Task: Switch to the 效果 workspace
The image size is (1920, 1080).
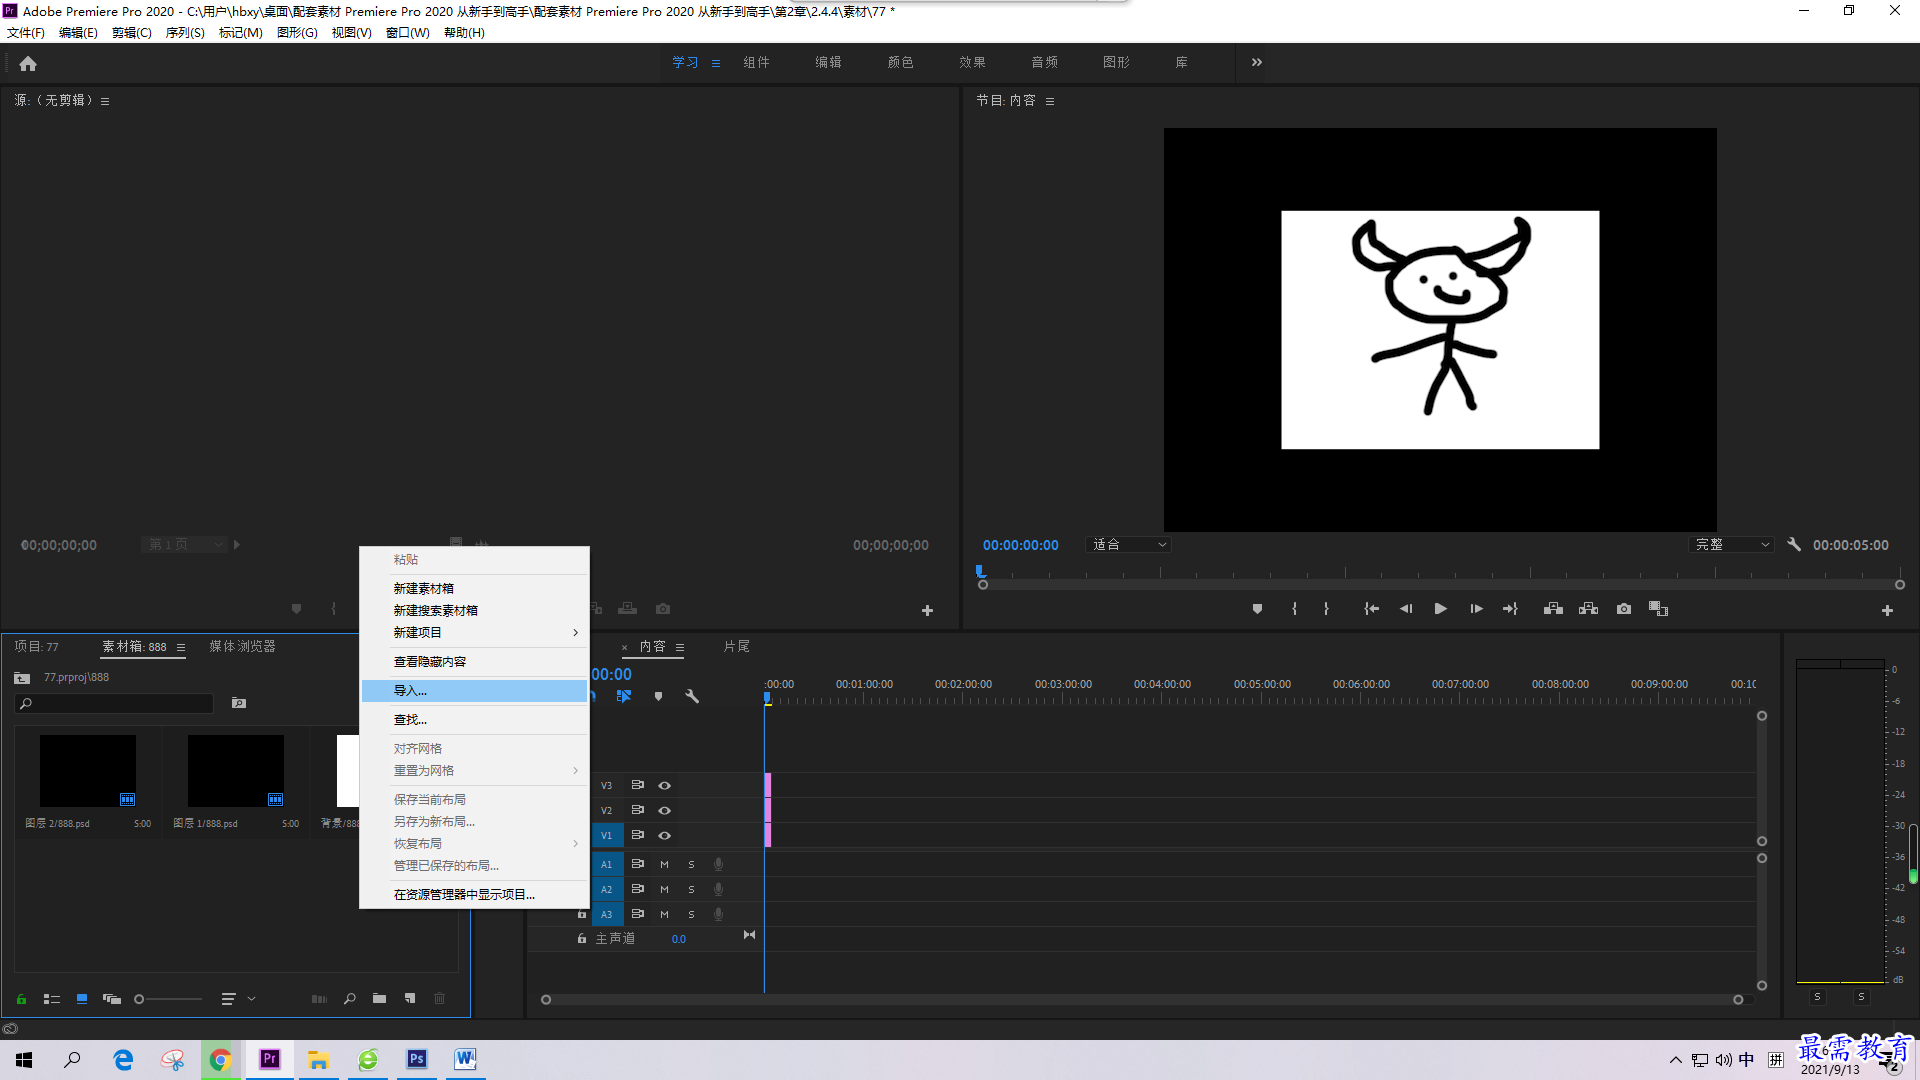Action: [x=972, y=62]
